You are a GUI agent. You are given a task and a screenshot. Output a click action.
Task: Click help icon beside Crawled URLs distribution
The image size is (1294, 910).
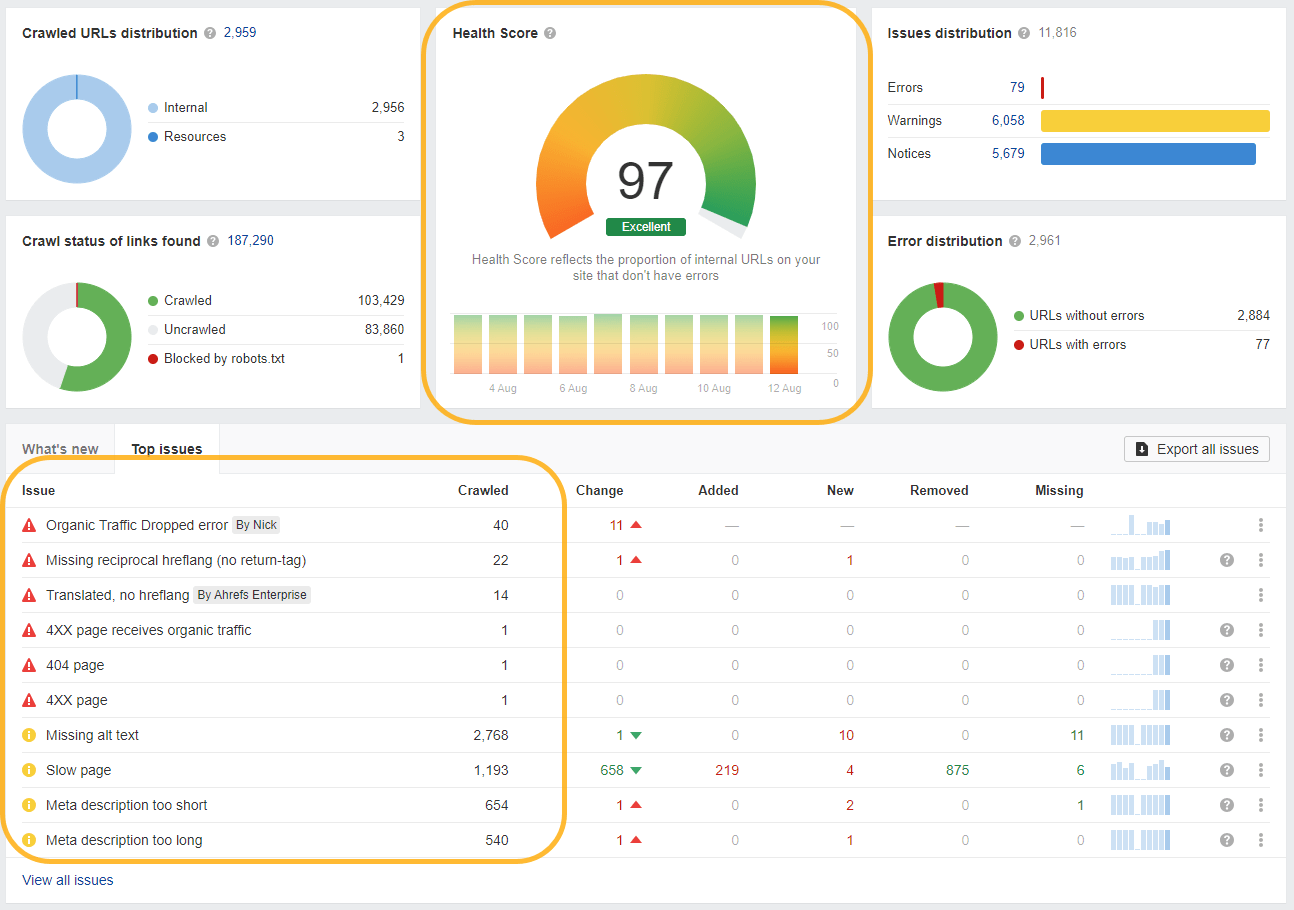(x=210, y=33)
